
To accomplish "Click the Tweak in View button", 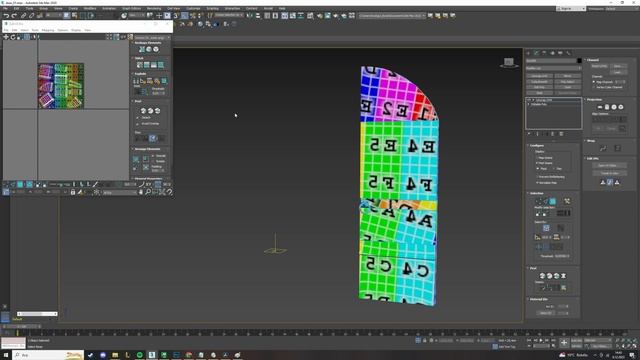I will pos(609,173).
